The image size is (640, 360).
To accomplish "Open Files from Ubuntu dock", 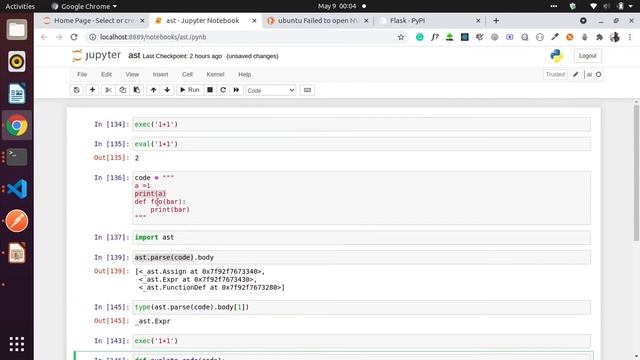I will (17, 30).
